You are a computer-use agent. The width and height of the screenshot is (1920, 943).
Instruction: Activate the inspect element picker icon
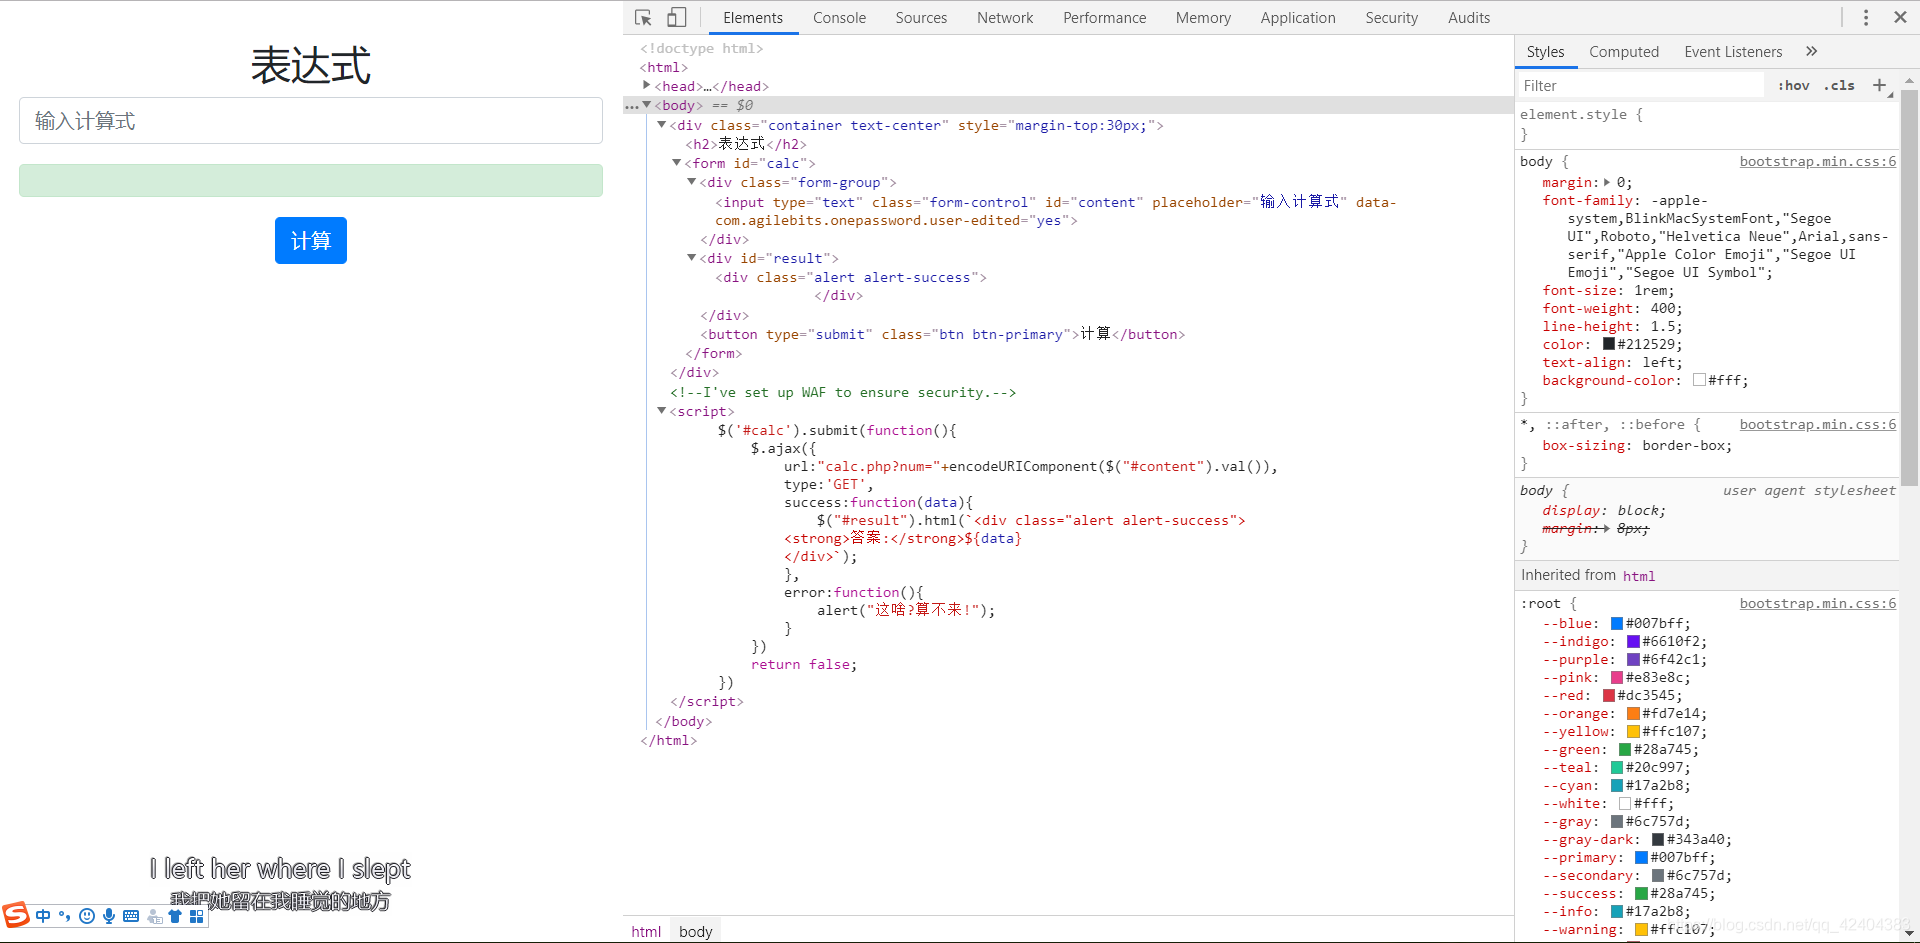643,18
